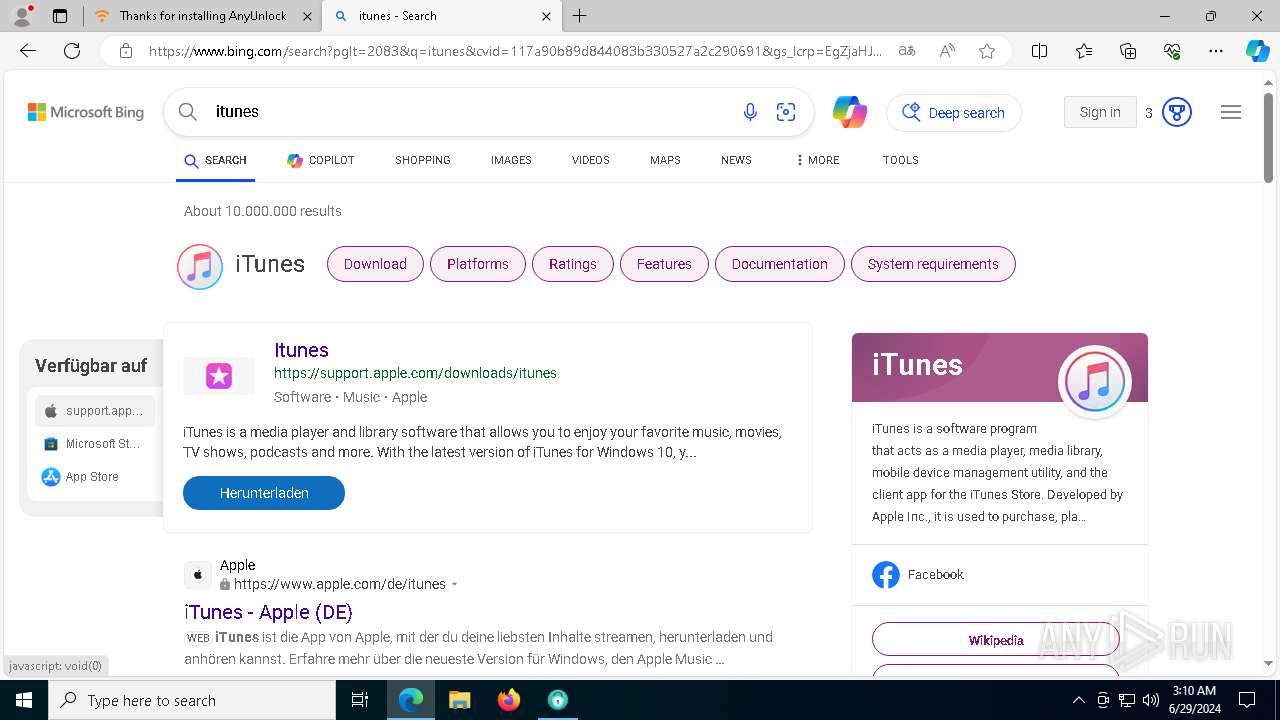Switch to IMAGES search tab
This screenshot has height=720, width=1280.
click(x=511, y=160)
